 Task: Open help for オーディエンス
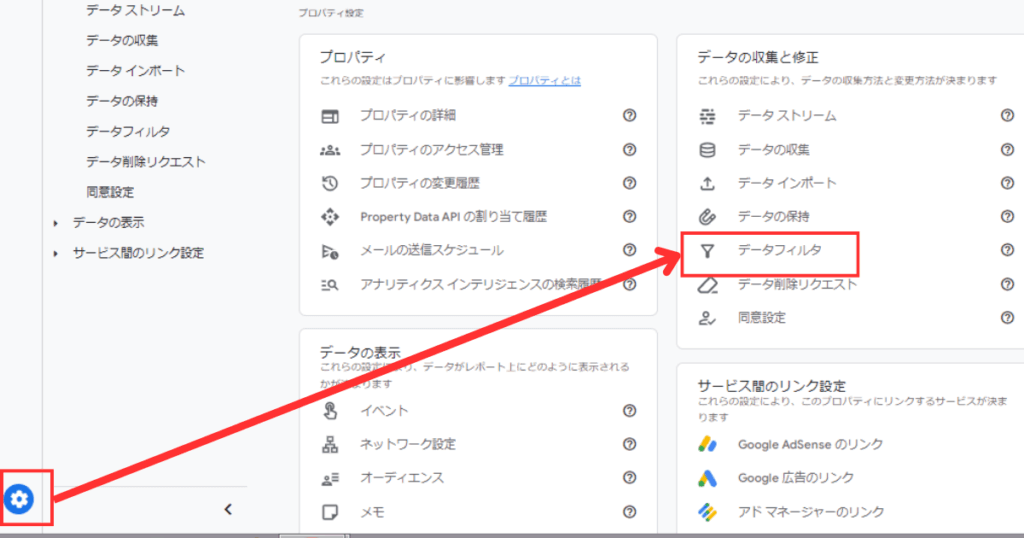coord(630,478)
